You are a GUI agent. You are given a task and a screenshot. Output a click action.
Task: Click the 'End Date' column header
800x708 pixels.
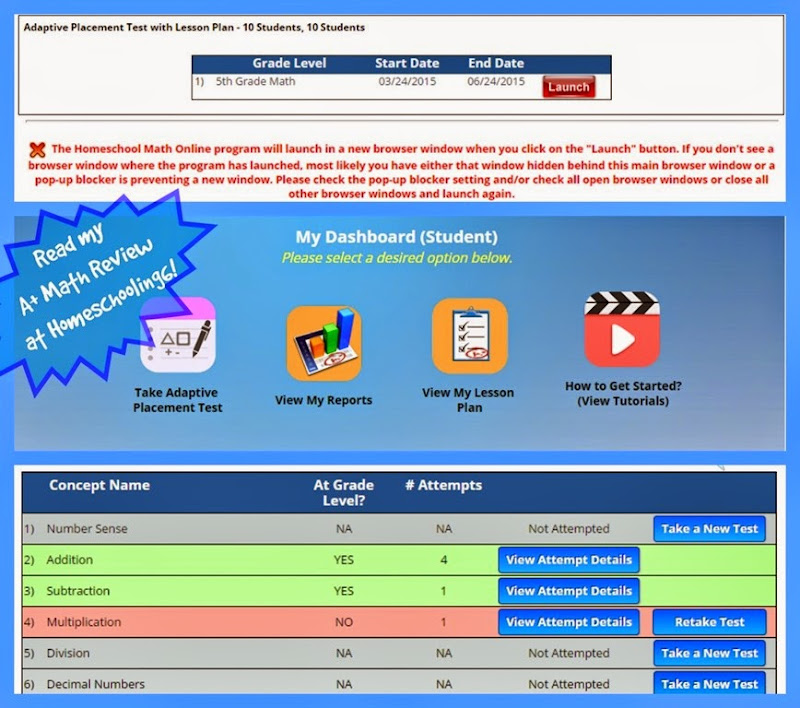496,63
